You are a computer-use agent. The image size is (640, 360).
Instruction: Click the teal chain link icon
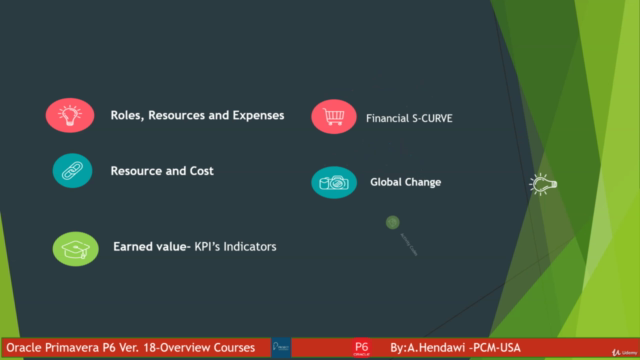(x=72, y=171)
